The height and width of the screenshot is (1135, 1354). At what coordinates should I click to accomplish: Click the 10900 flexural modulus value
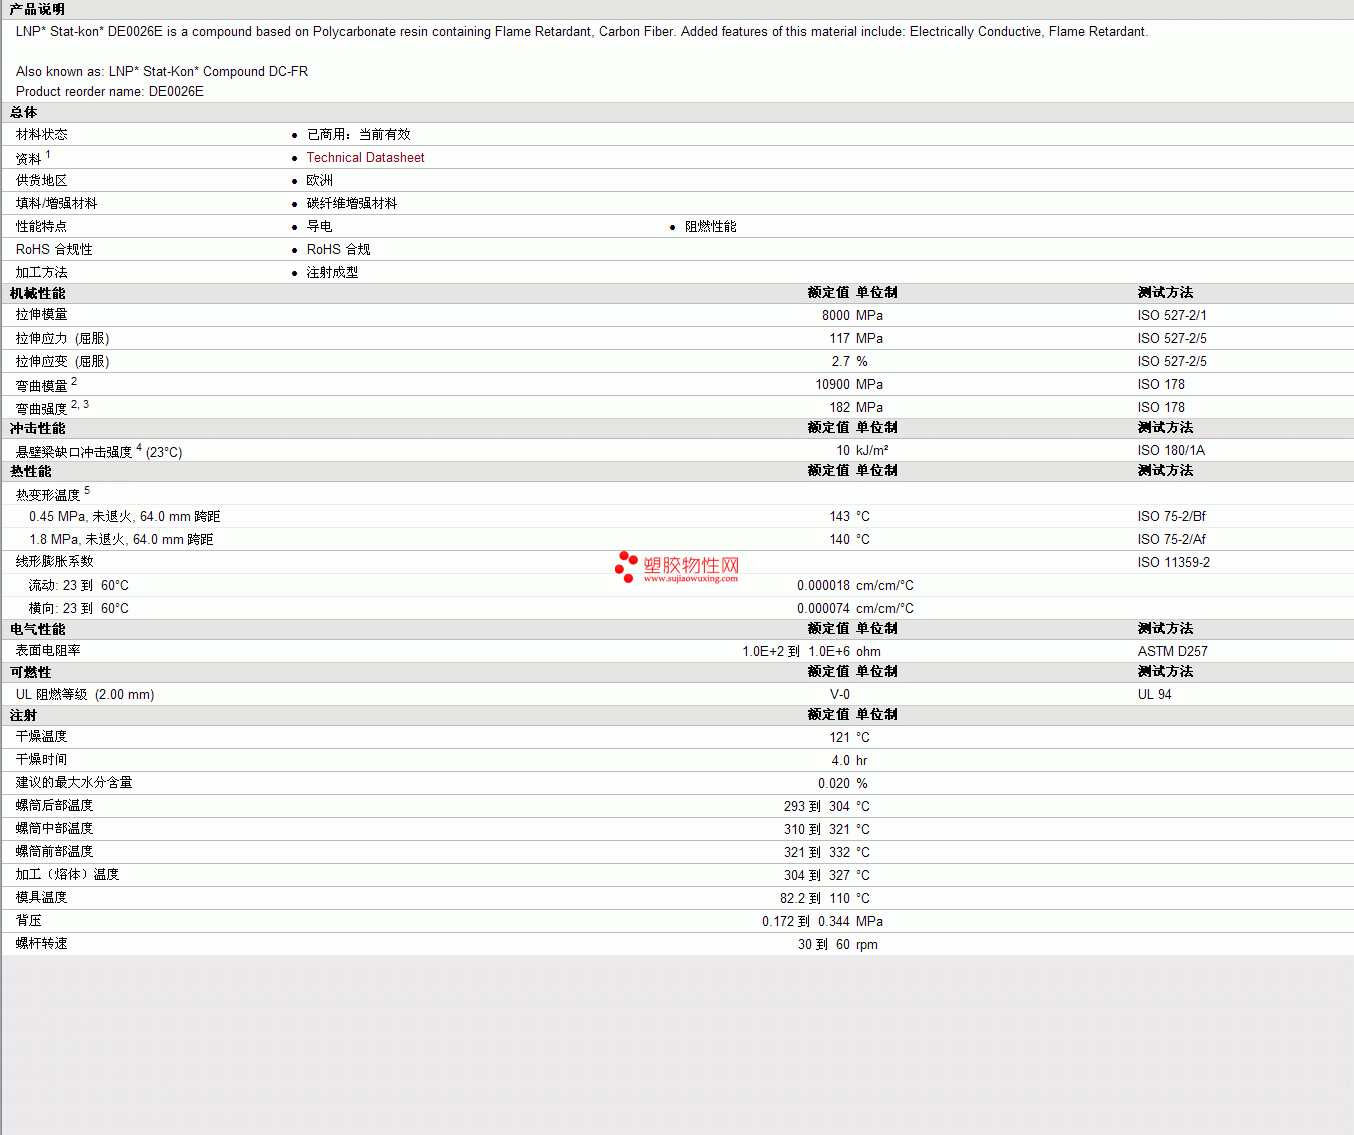pos(833,384)
